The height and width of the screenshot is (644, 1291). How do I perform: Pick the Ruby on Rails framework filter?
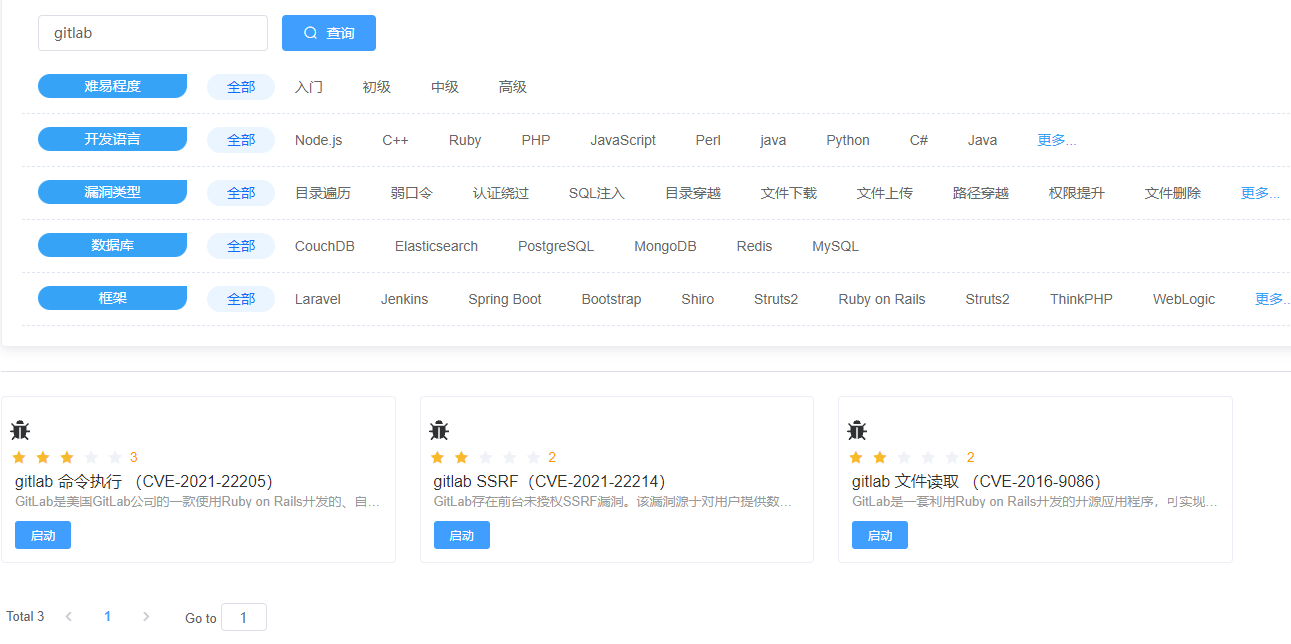pyautogui.click(x=882, y=299)
